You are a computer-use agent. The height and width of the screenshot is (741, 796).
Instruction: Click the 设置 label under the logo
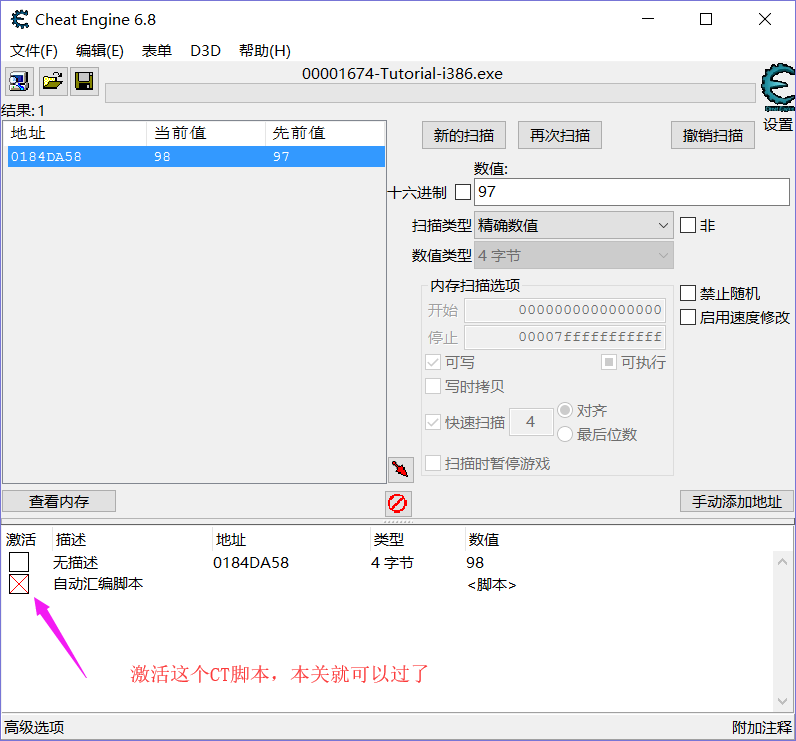[778, 124]
